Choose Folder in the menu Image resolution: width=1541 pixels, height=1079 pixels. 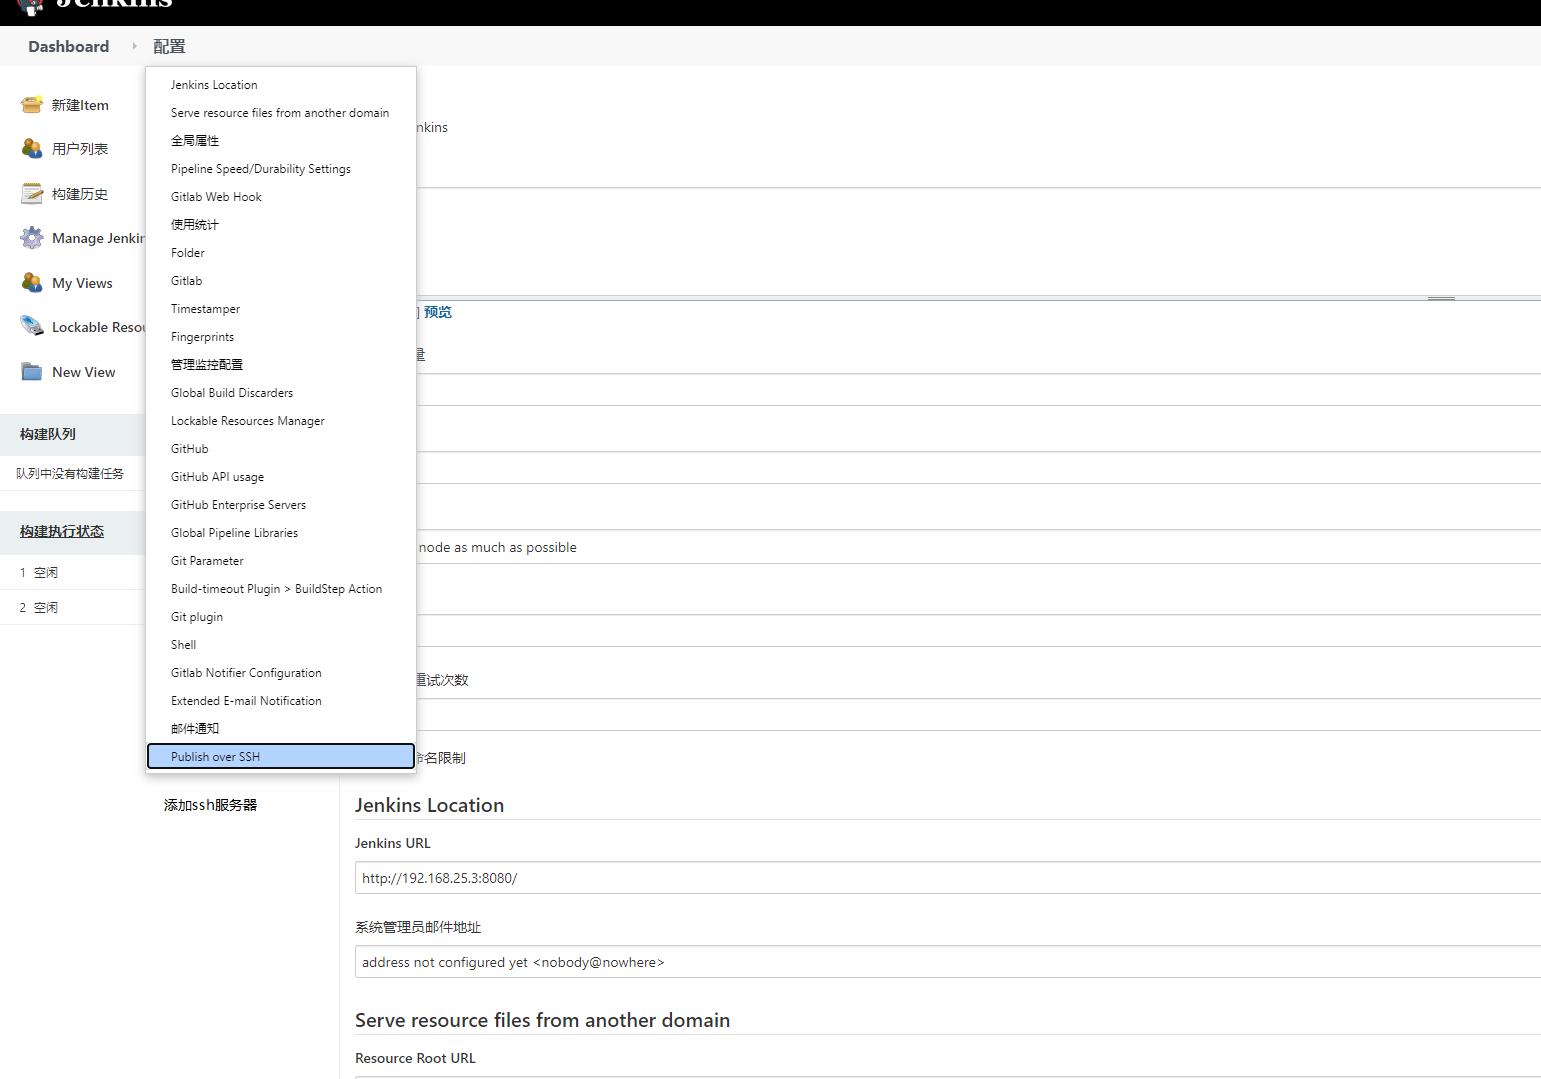[281, 253]
